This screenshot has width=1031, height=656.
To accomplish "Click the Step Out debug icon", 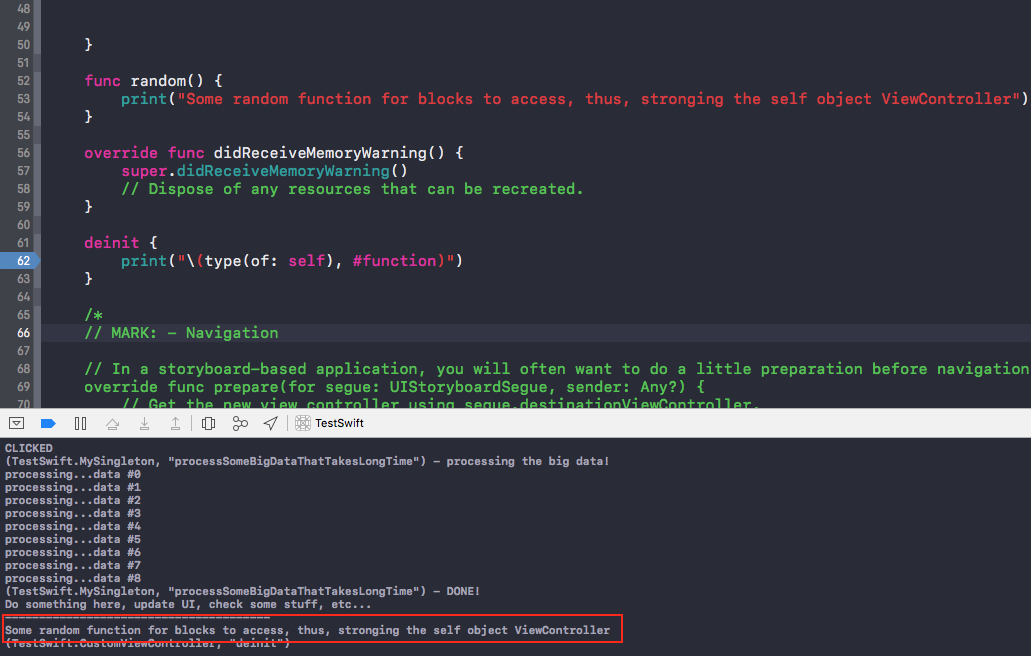I will coord(176,424).
